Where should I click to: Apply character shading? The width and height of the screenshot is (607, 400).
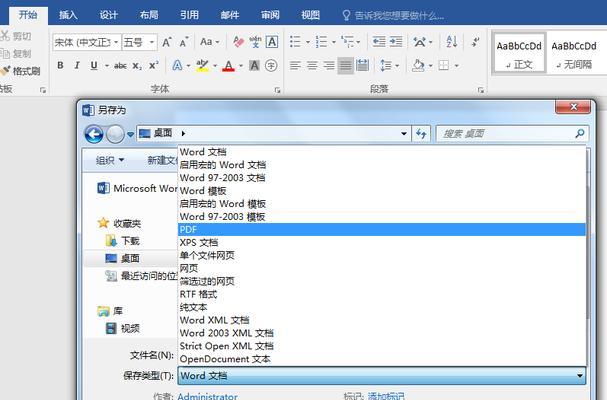pos(254,65)
